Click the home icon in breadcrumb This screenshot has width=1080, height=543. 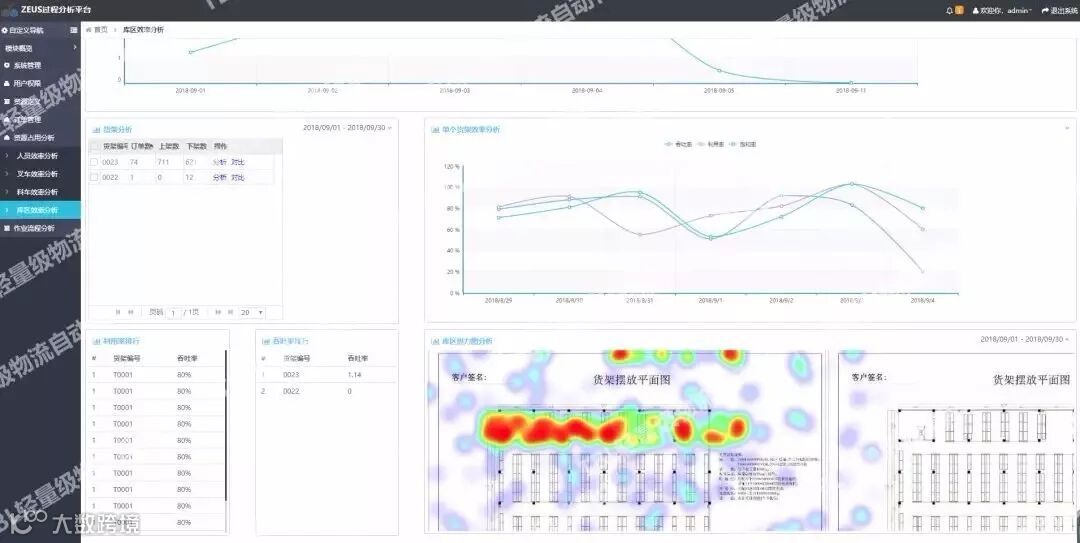[89, 30]
